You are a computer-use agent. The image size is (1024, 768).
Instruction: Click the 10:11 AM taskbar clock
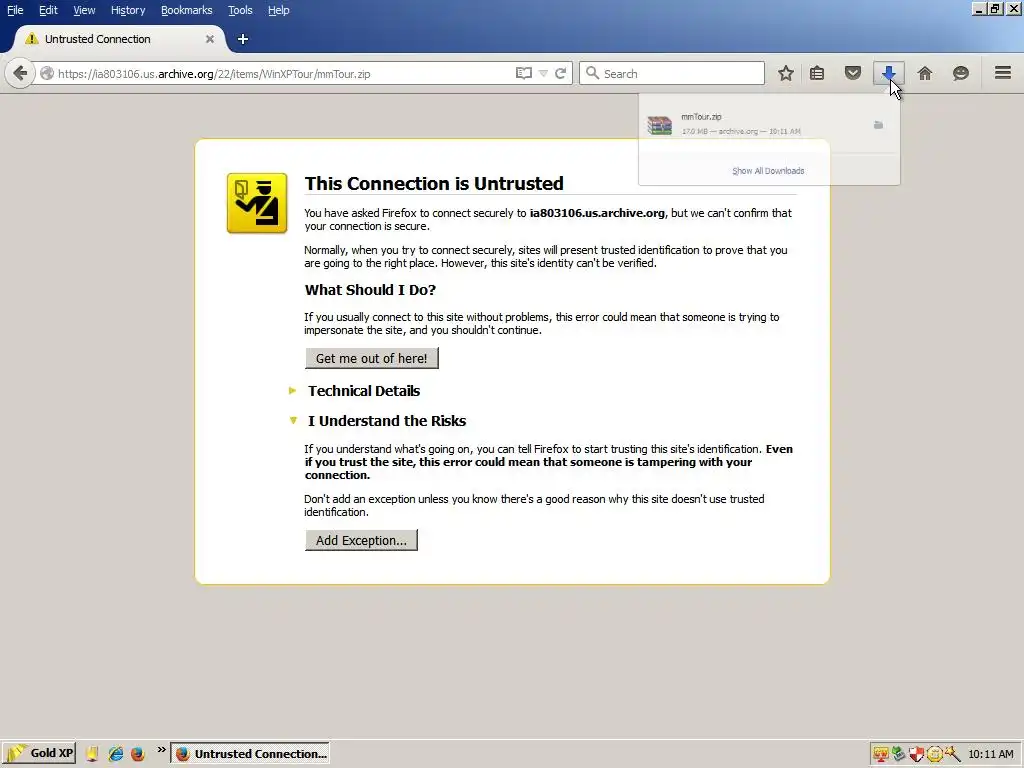click(991, 754)
